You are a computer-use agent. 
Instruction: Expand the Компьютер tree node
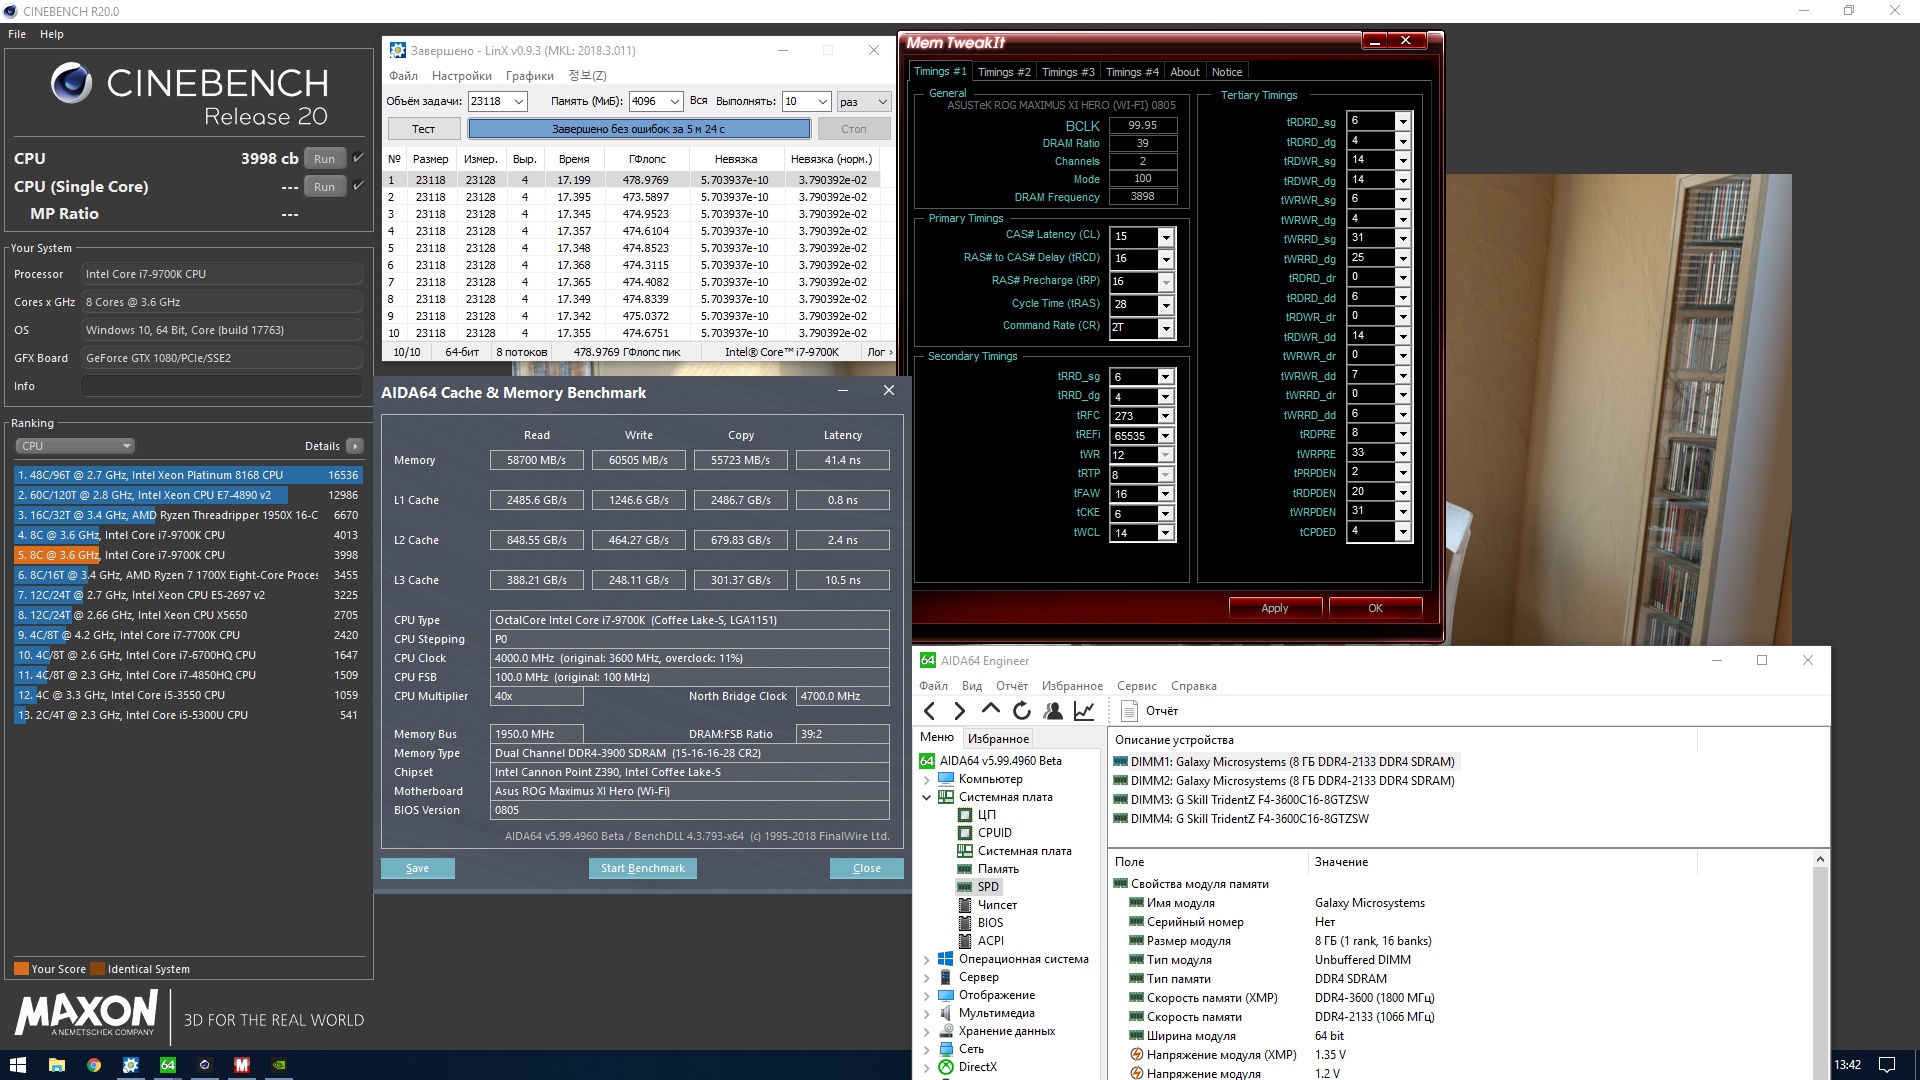[x=926, y=779]
